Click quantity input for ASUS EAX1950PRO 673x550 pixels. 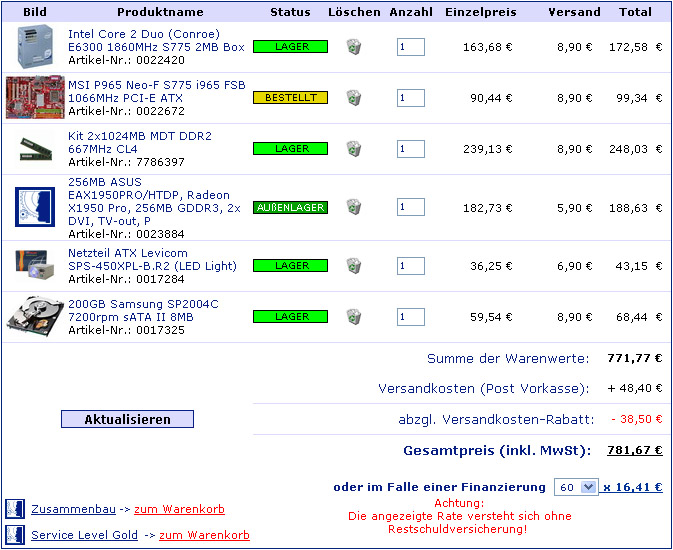[411, 207]
